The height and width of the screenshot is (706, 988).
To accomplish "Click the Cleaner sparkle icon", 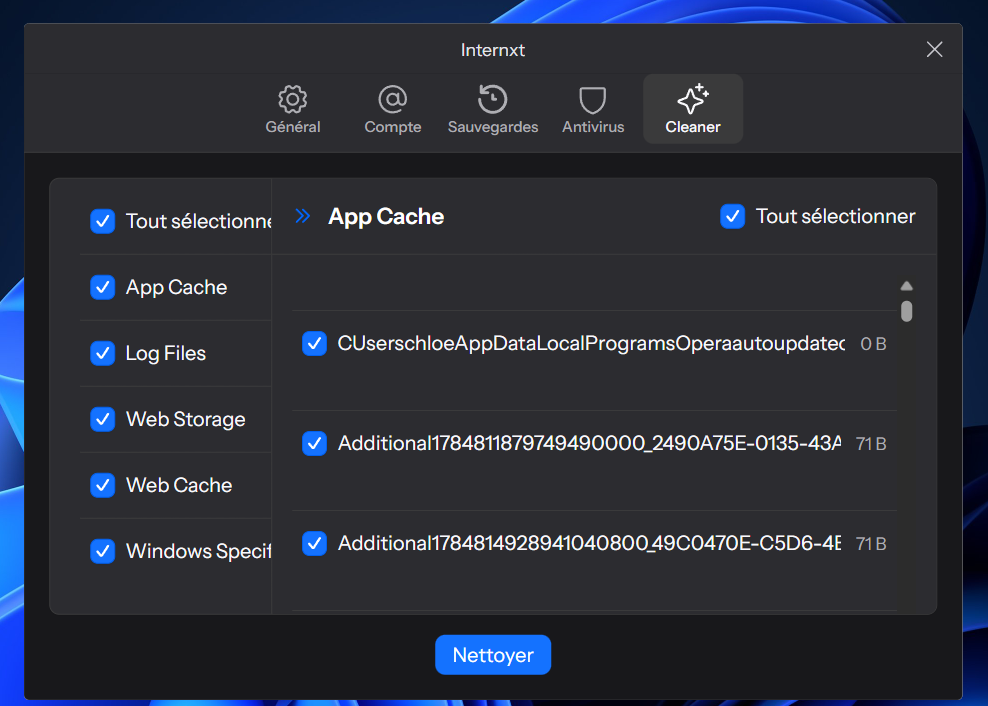I will 693,99.
